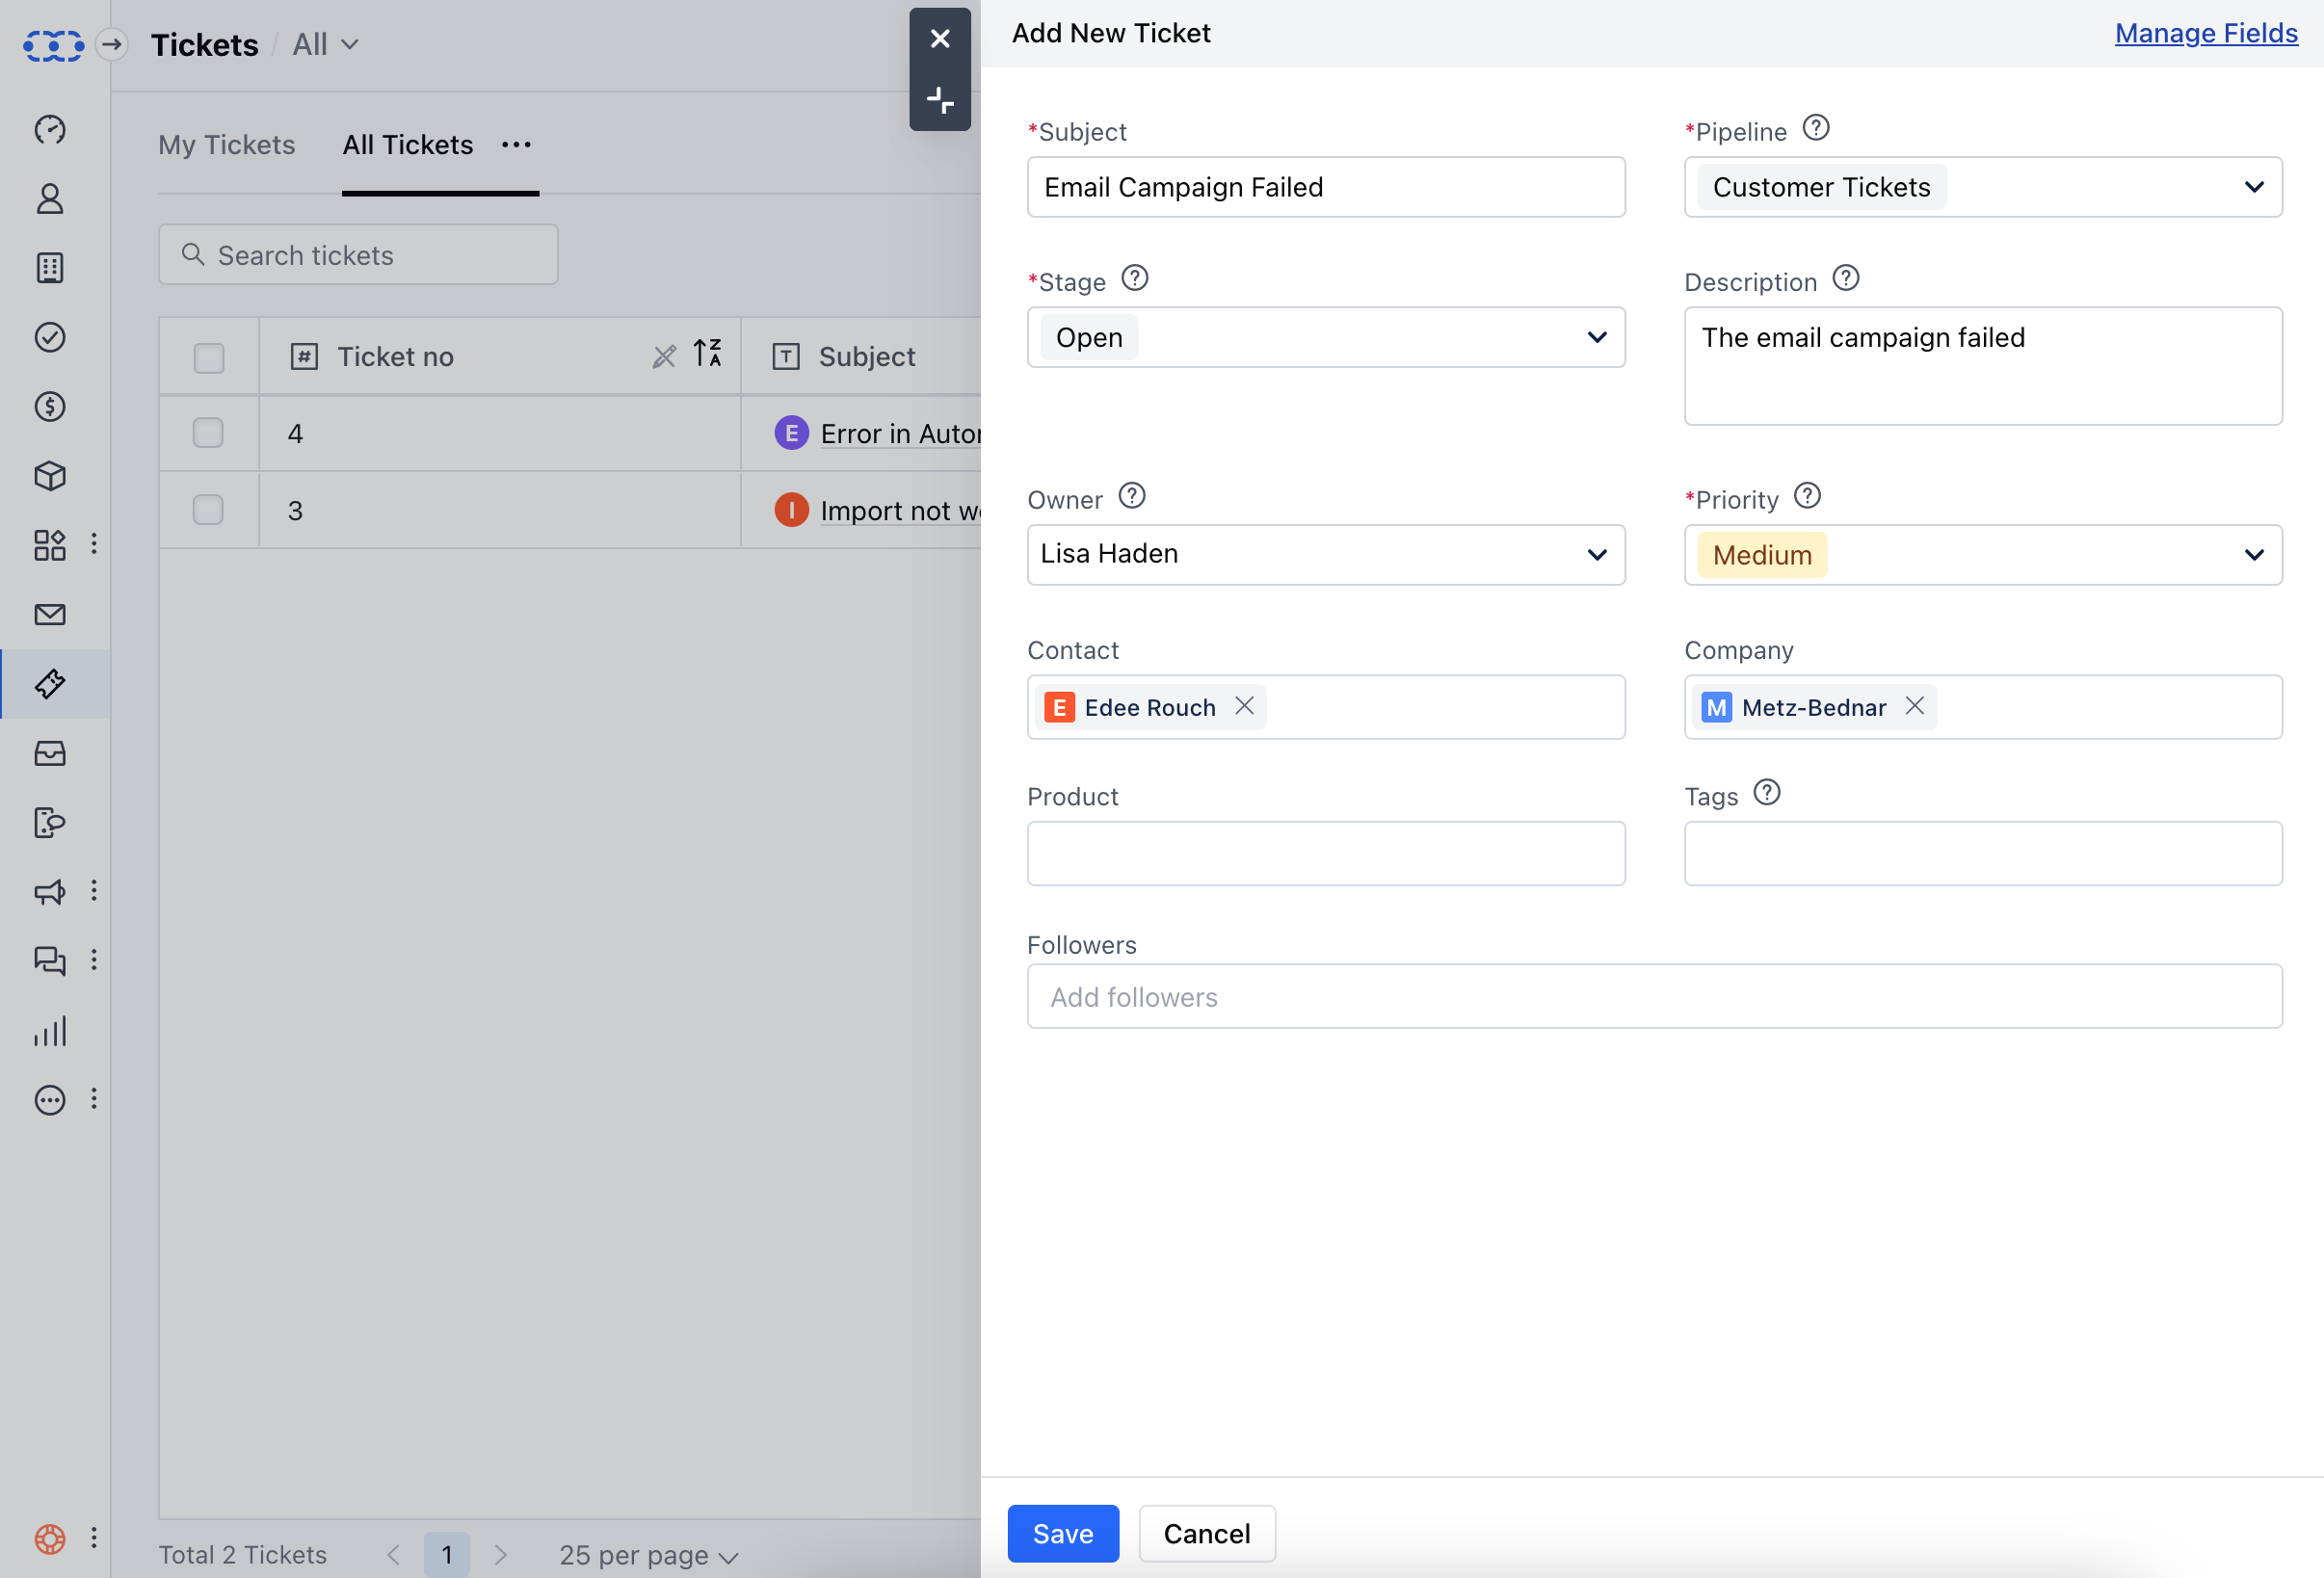Open Contacts person icon in sidebar
Screen dimensions: 2324x1578
click(50, 199)
